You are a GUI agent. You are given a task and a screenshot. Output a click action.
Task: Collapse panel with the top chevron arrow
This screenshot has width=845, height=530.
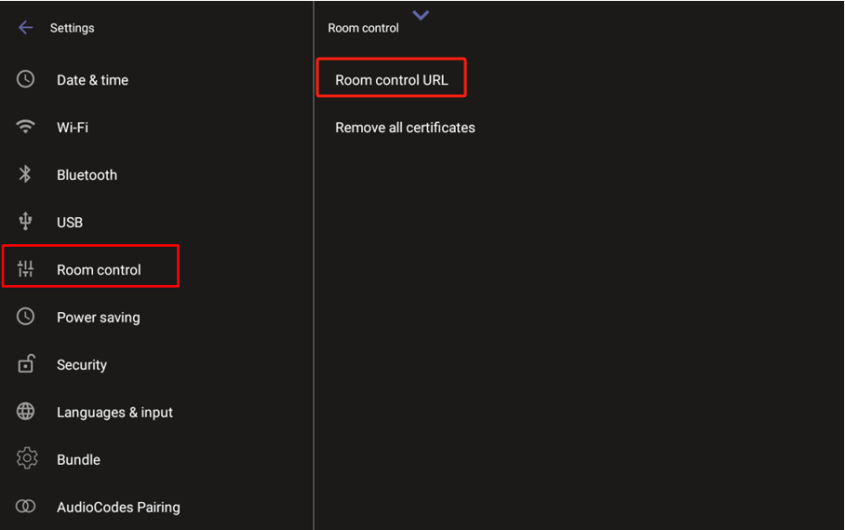421,15
